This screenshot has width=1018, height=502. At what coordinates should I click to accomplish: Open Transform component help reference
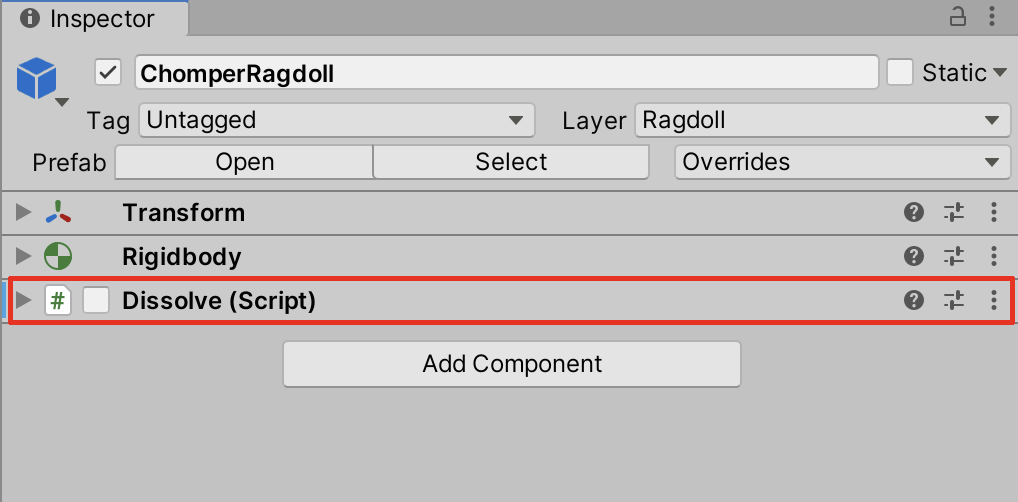pyautogui.click(x=913, y=212)
